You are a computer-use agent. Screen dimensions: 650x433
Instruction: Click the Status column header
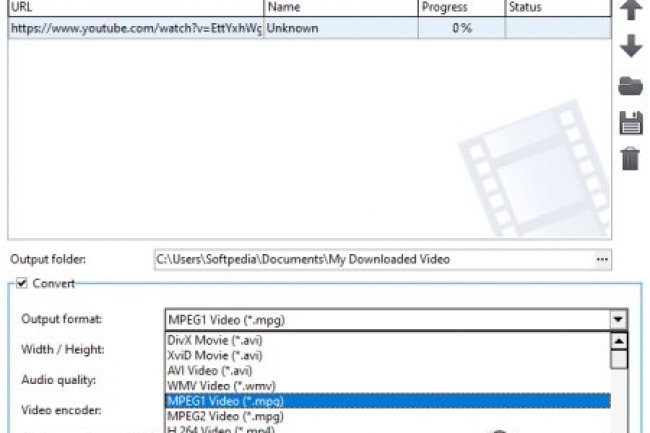pyautogui.click(x=555, y=8)
